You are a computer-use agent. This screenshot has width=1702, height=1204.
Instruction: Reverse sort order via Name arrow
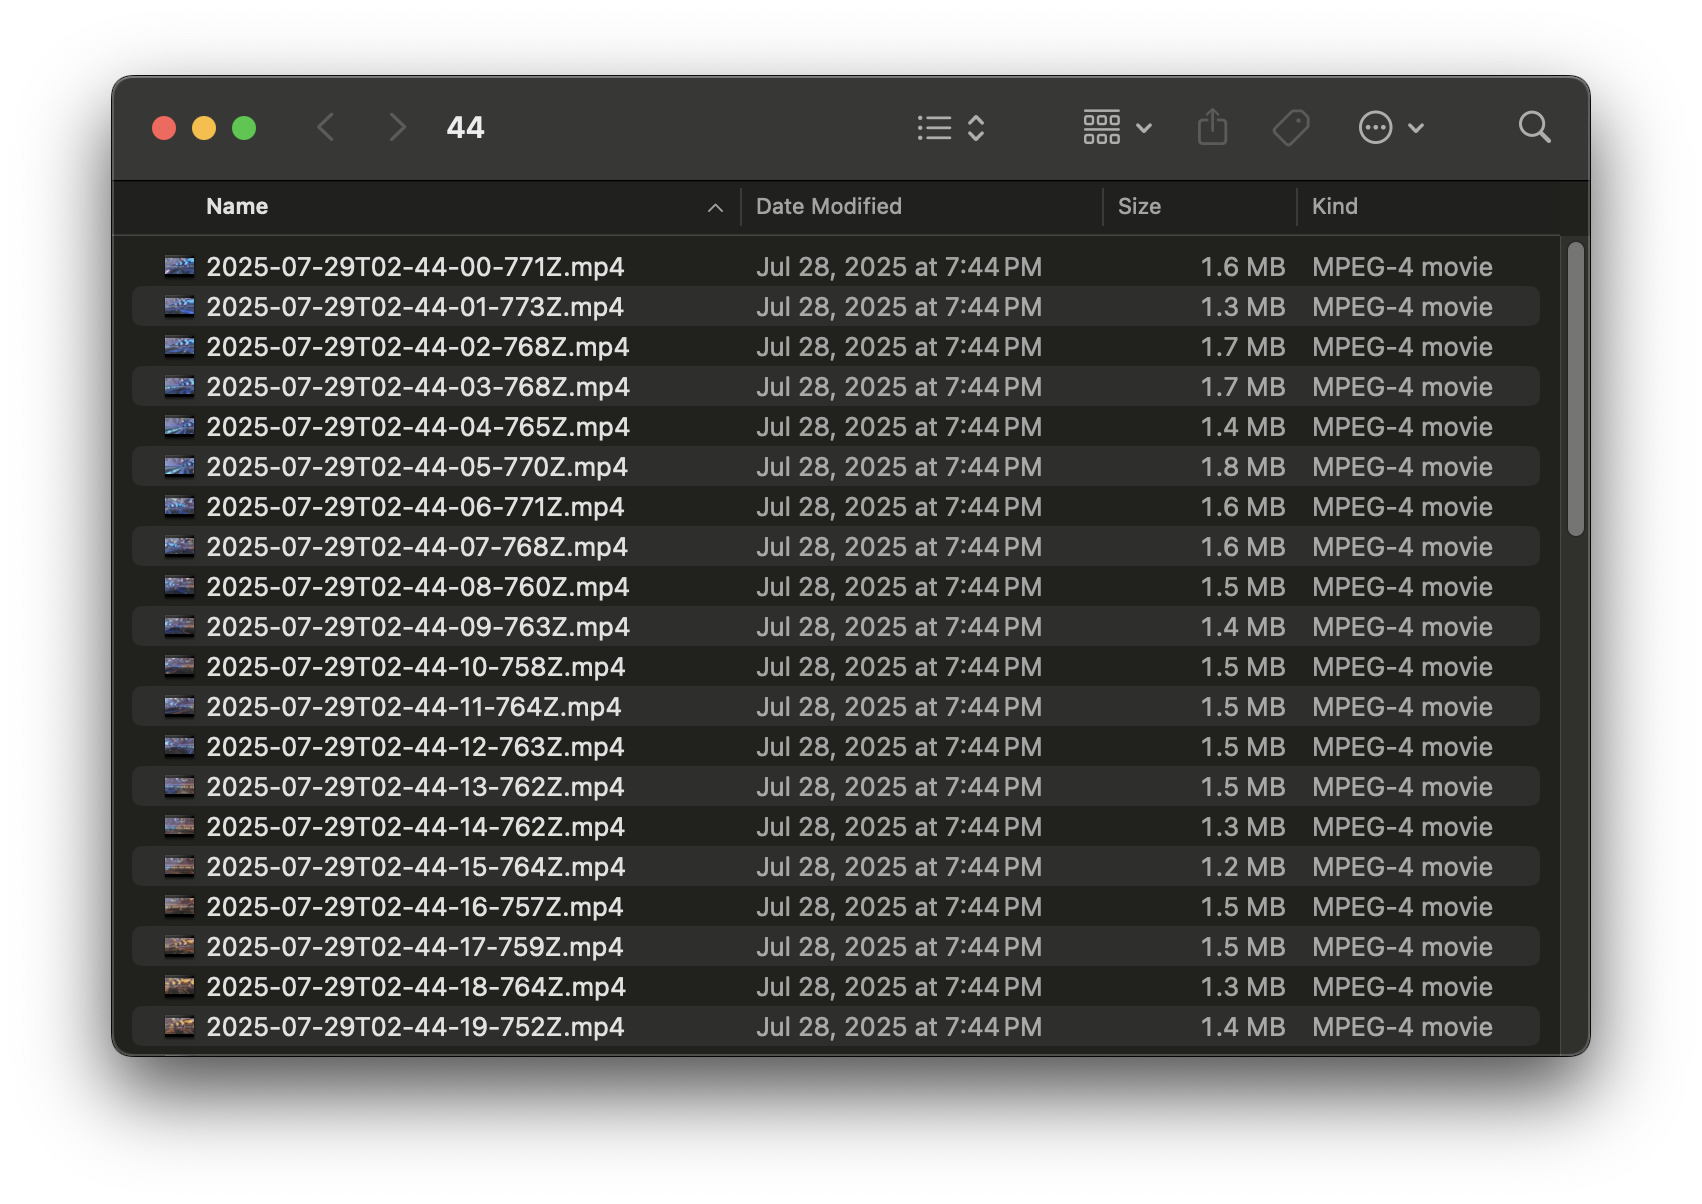pos(715,208)
